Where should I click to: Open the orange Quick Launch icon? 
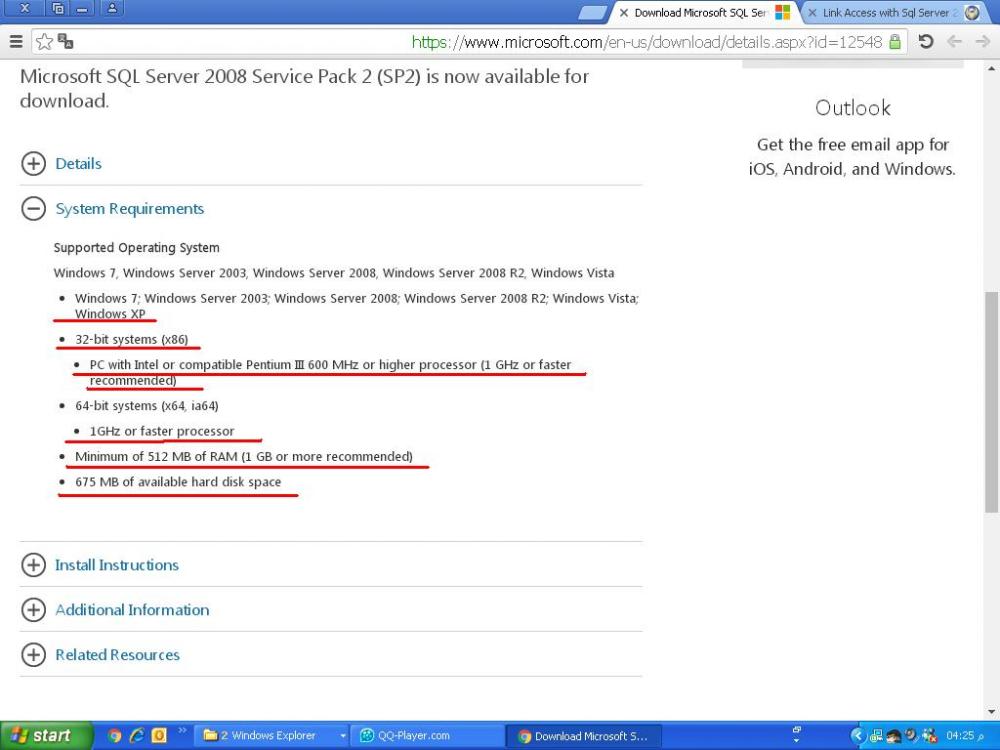(x=159, y=736)
